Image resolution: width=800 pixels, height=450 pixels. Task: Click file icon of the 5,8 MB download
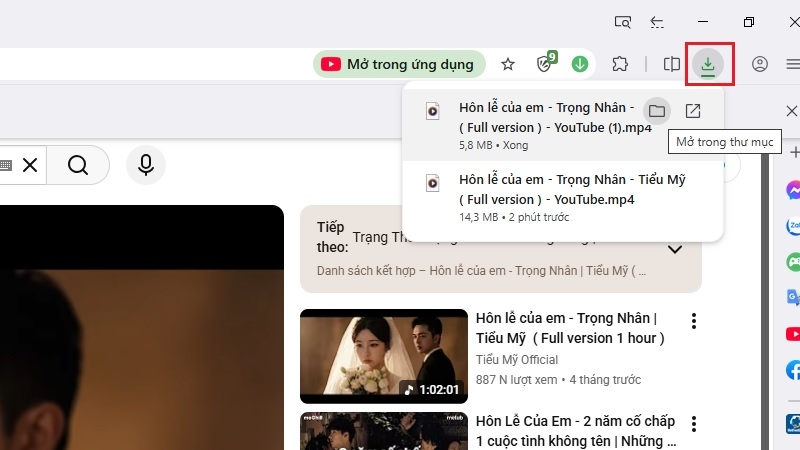433,111
